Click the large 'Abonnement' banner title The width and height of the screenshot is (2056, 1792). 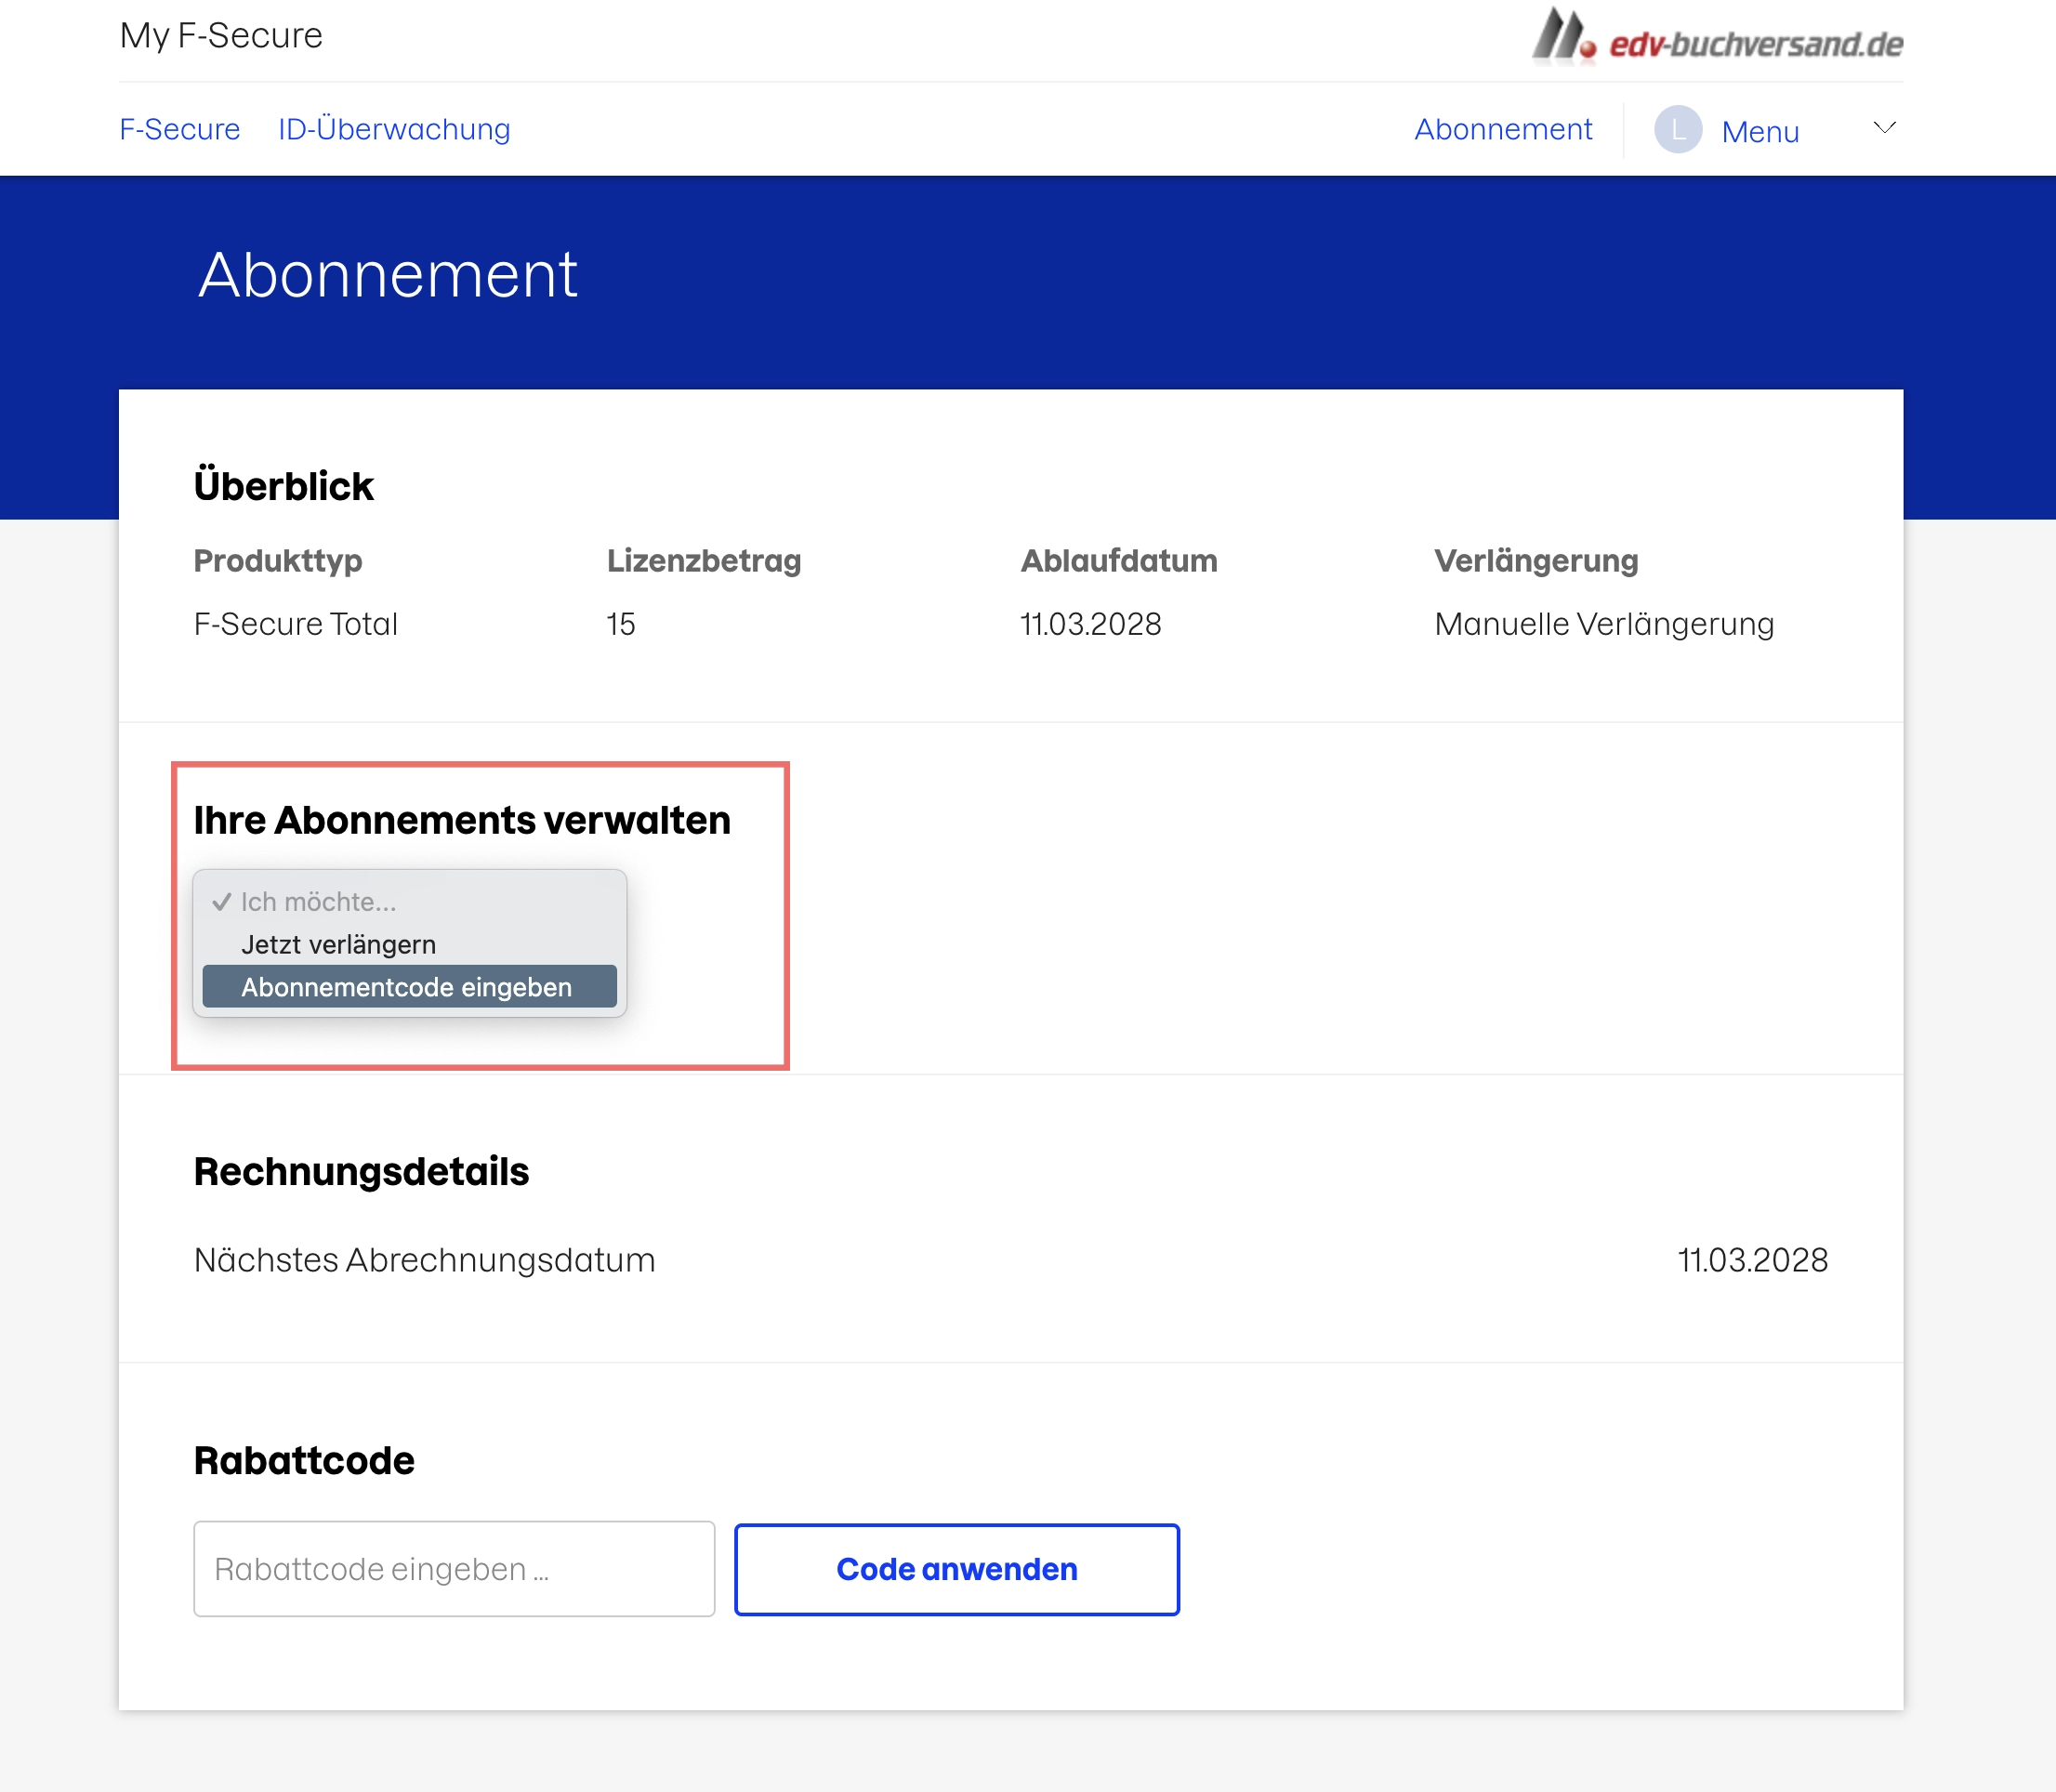click(388, 275)
